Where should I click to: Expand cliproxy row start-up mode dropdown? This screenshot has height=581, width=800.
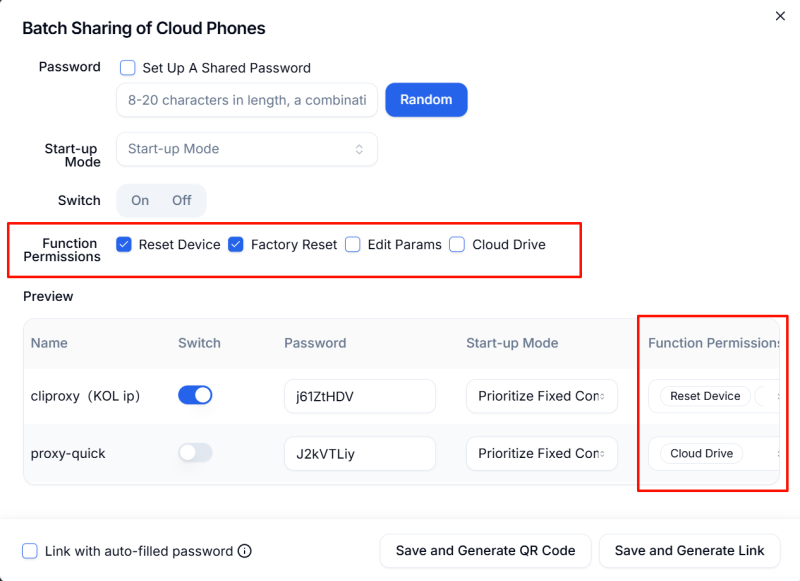pos(541,396)
